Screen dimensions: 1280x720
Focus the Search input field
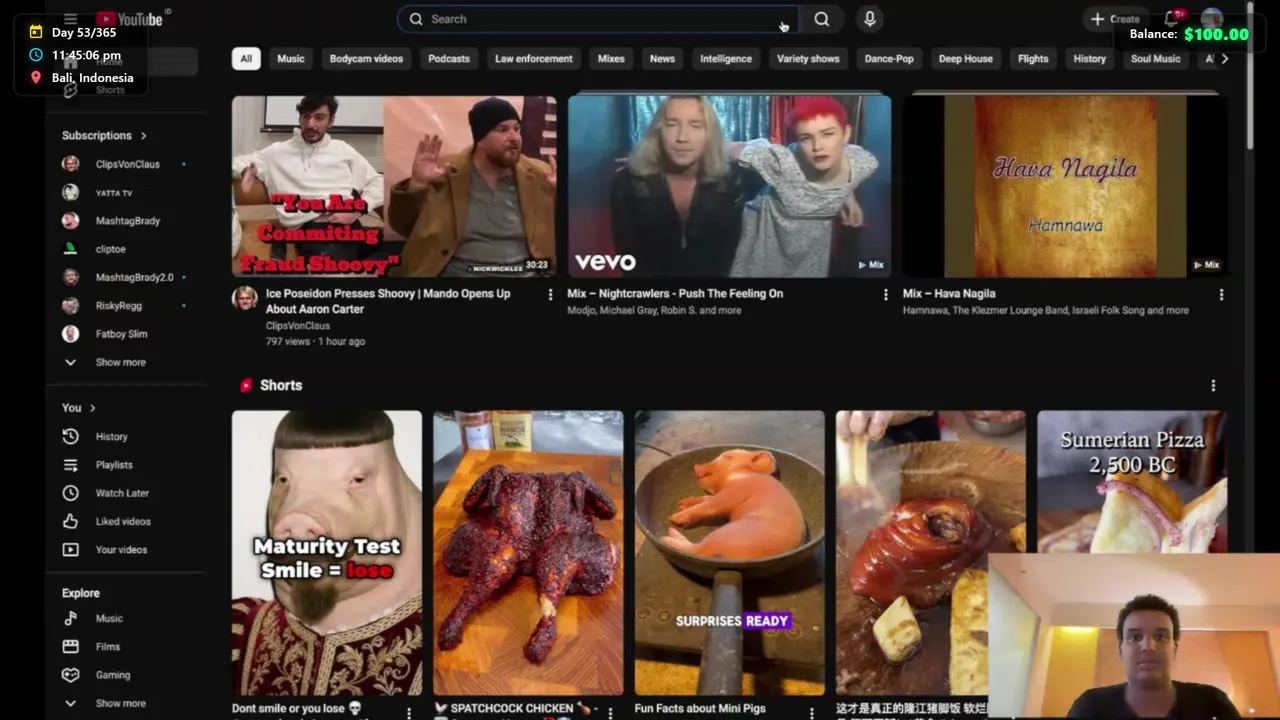click(598, 19)
